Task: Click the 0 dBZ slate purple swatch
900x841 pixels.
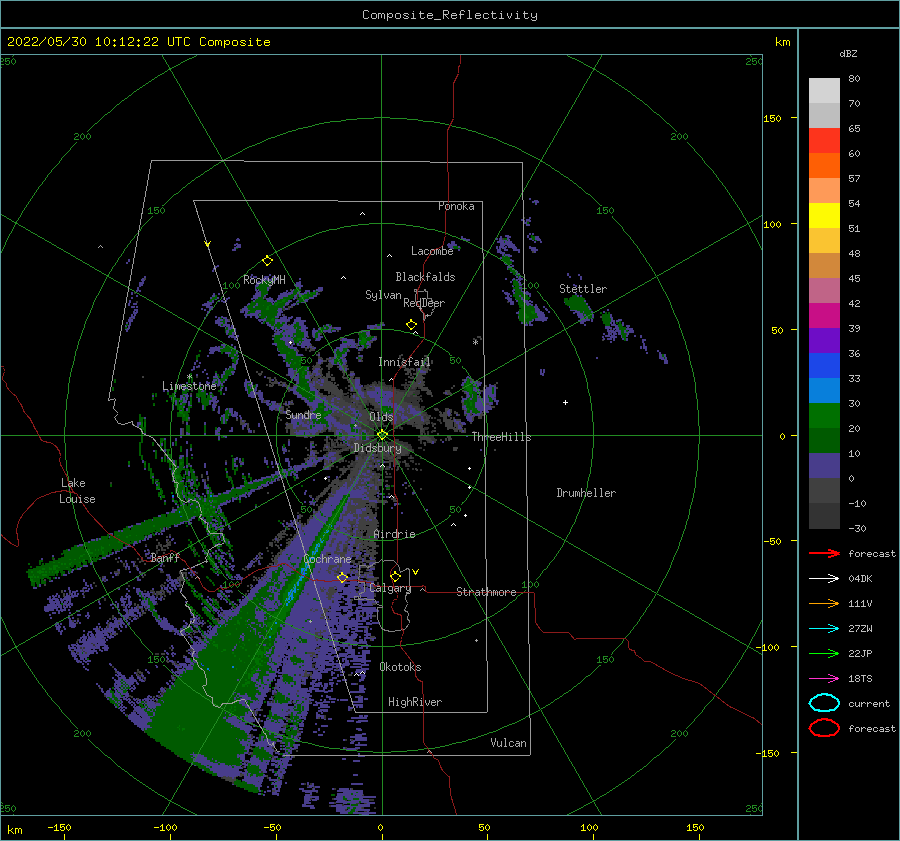Action: 824,466
